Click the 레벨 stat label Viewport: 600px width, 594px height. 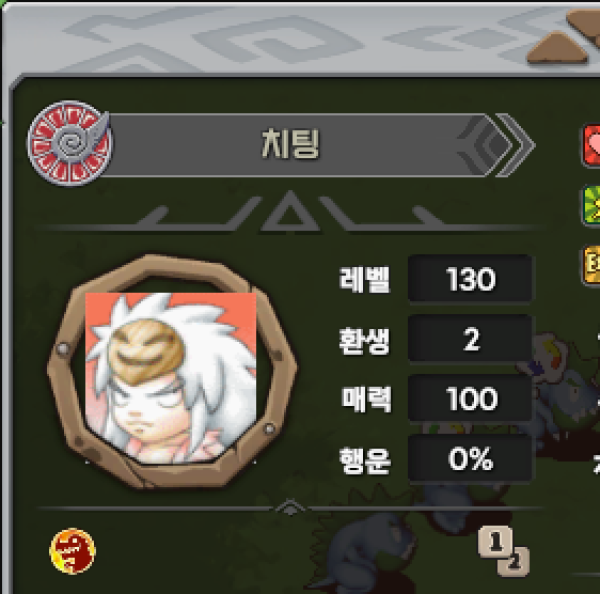(365, 280)
